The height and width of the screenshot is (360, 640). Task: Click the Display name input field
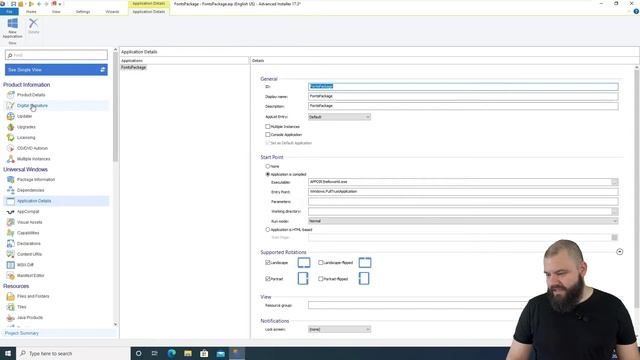[463, 96]
